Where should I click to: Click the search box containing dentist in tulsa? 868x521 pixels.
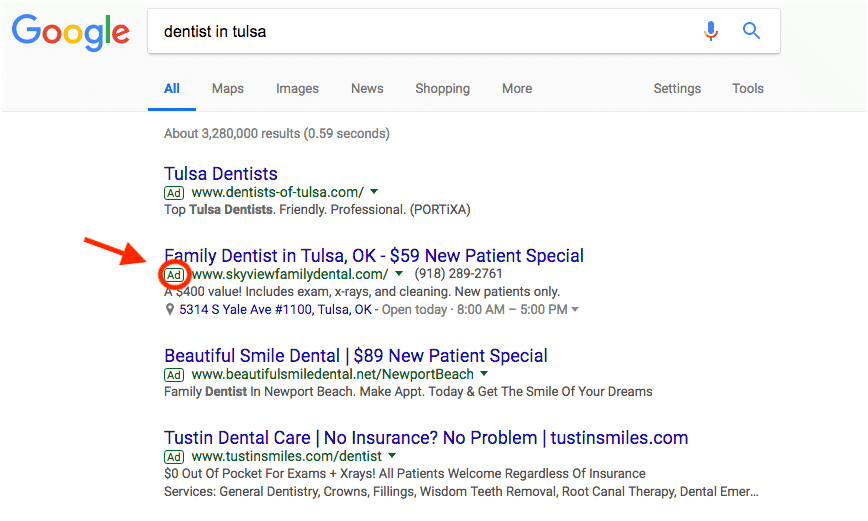(x=420, y=31)
